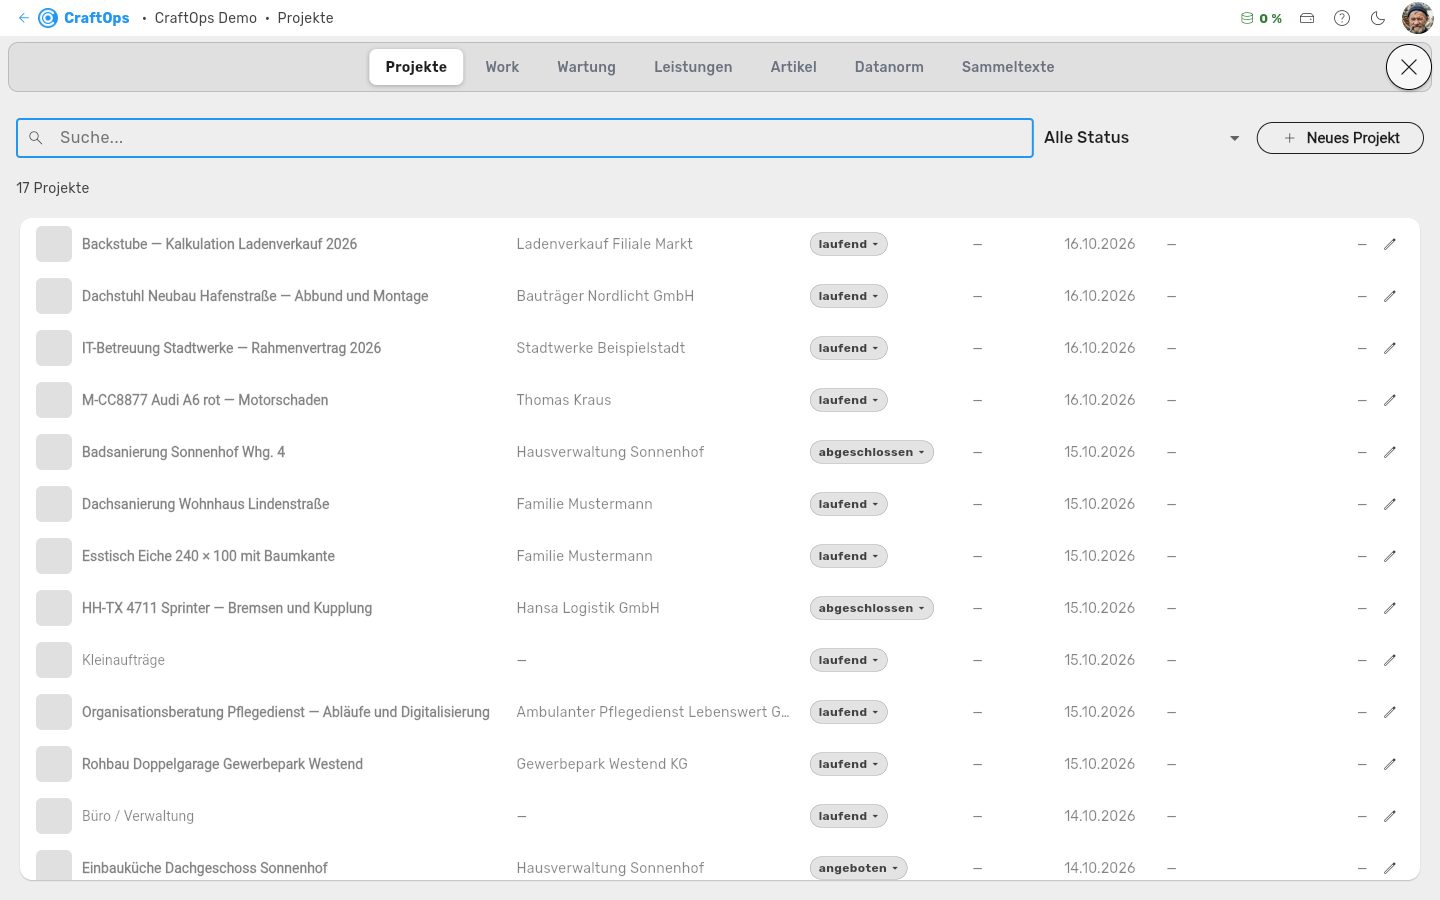Open laufend status chip for IT-Betreuung Stadtwerke

tap(848, 348)
